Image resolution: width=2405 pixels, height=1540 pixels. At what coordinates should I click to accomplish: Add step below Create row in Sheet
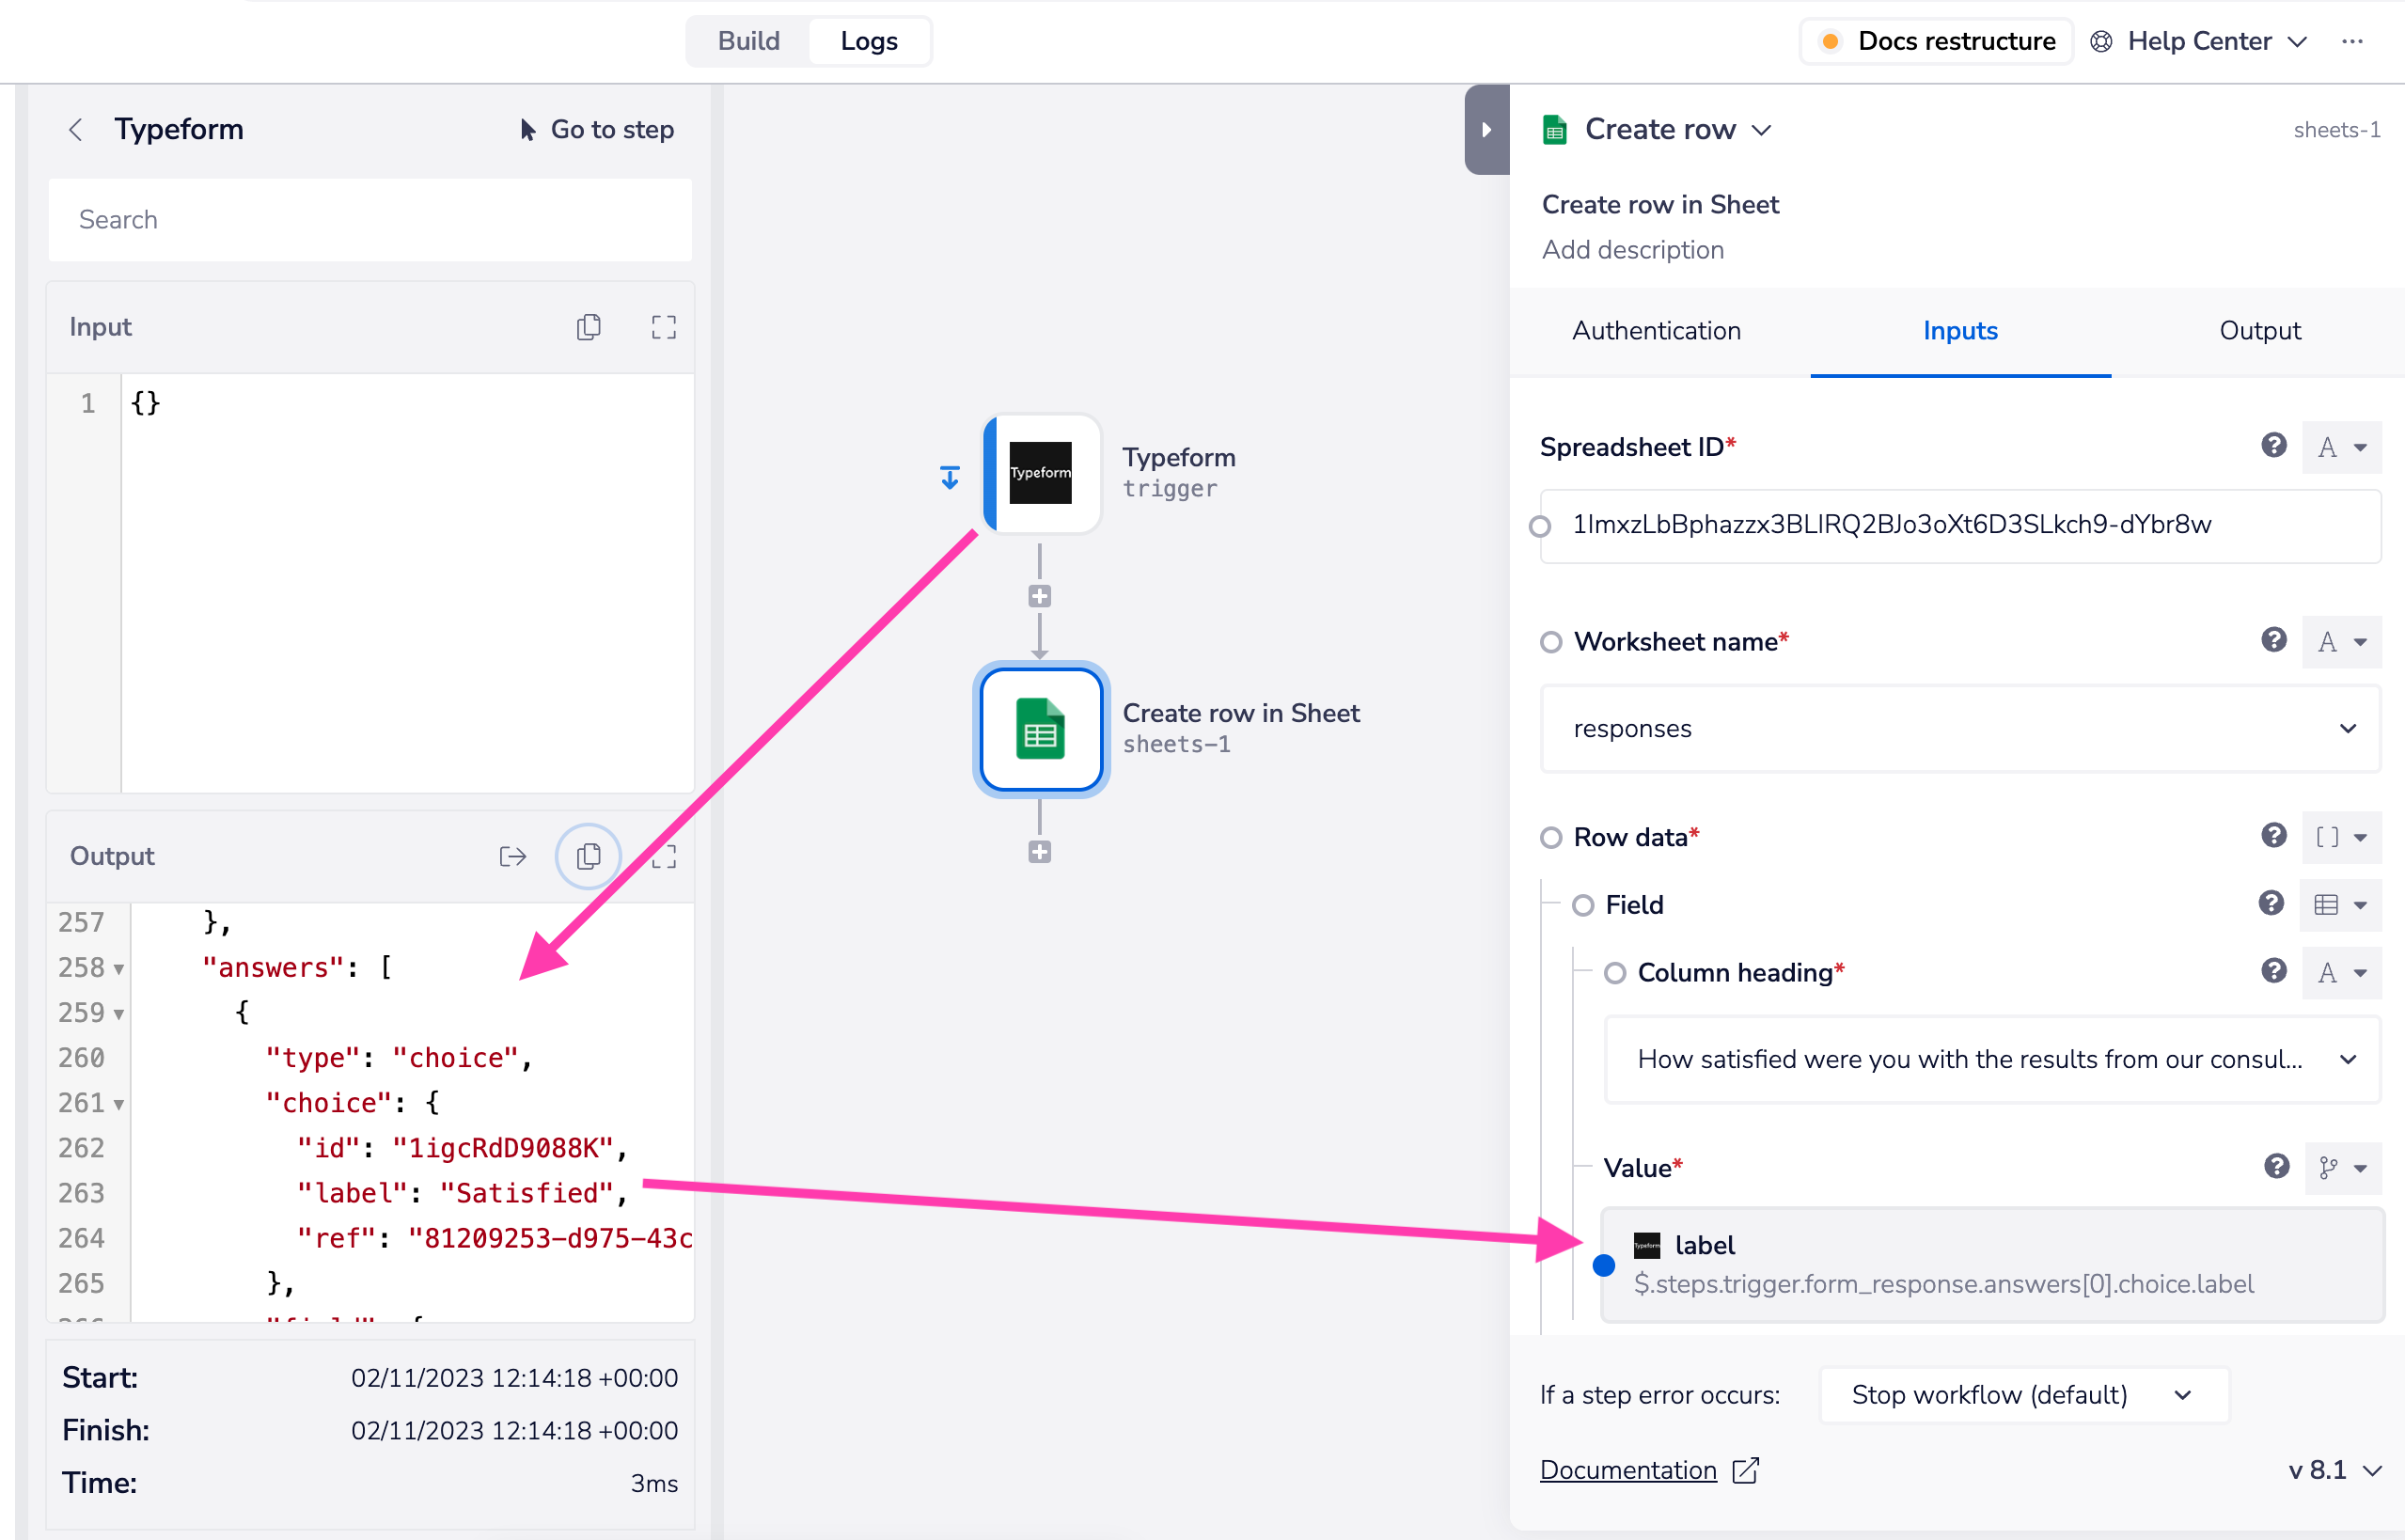1039,852
